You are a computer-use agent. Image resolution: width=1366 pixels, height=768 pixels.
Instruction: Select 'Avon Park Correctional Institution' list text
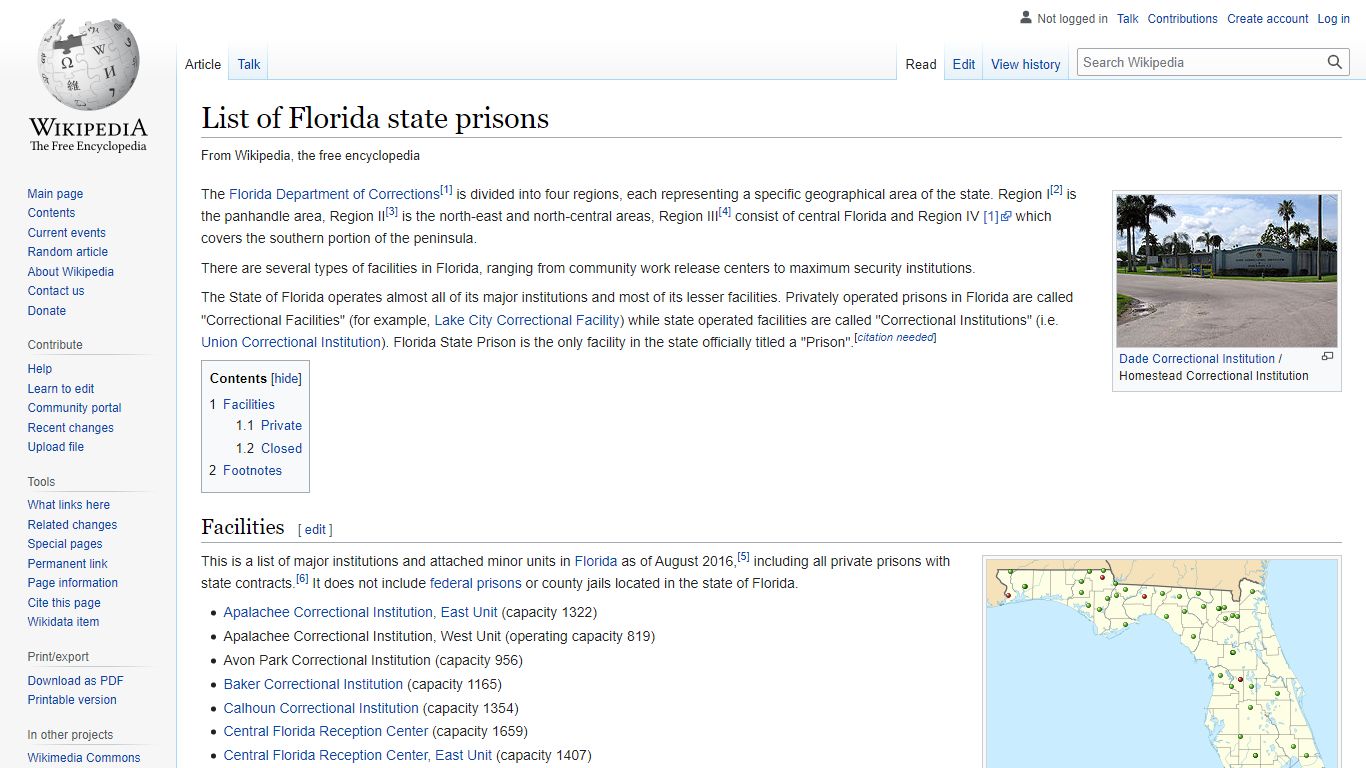[327, 660]
